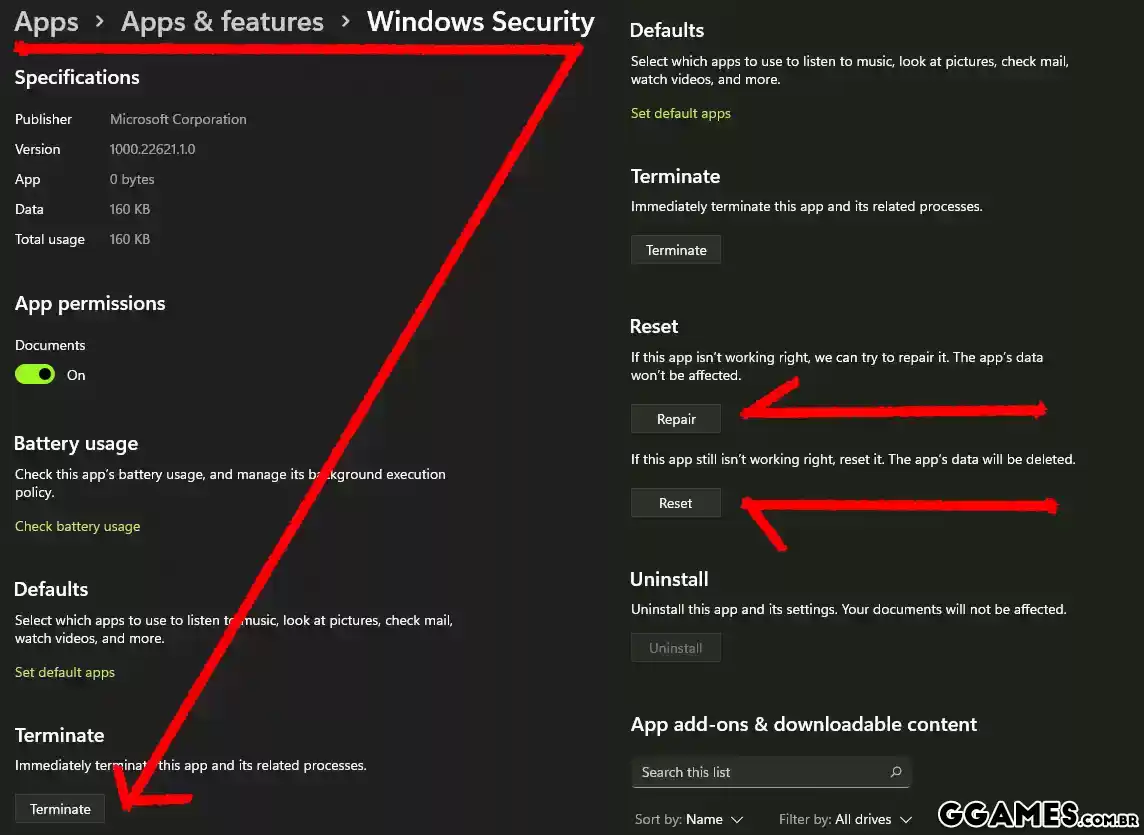Select the Windows Security breadcrumb title
The image size is (1144, 835).
tap(480, 22)
